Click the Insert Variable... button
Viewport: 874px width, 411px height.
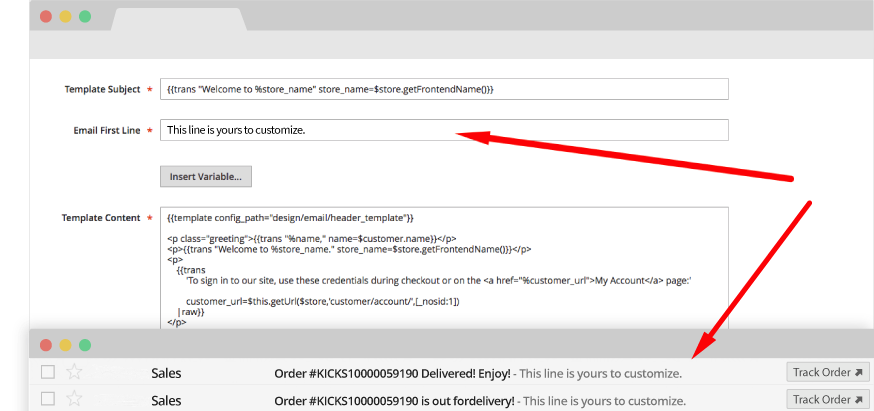click(x=206, y=176)
